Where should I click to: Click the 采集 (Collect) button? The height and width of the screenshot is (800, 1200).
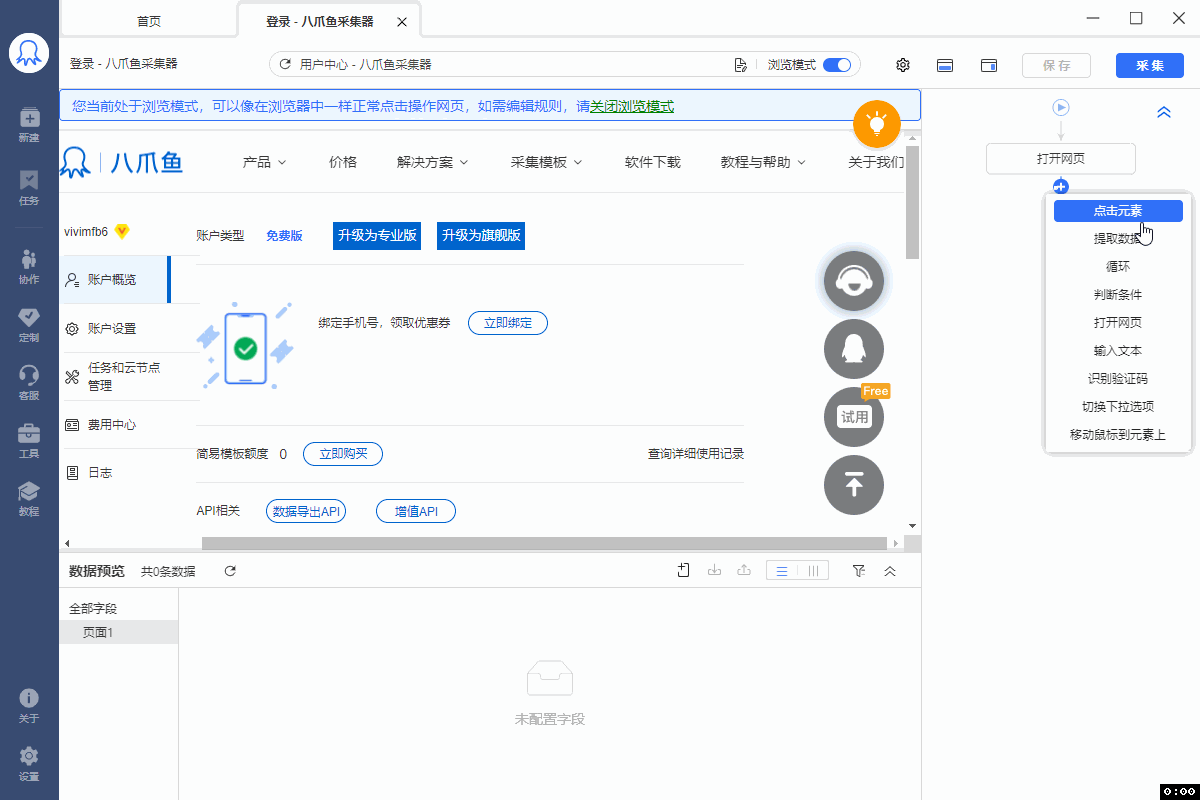pyautogui.click(x=1150, y=65)
